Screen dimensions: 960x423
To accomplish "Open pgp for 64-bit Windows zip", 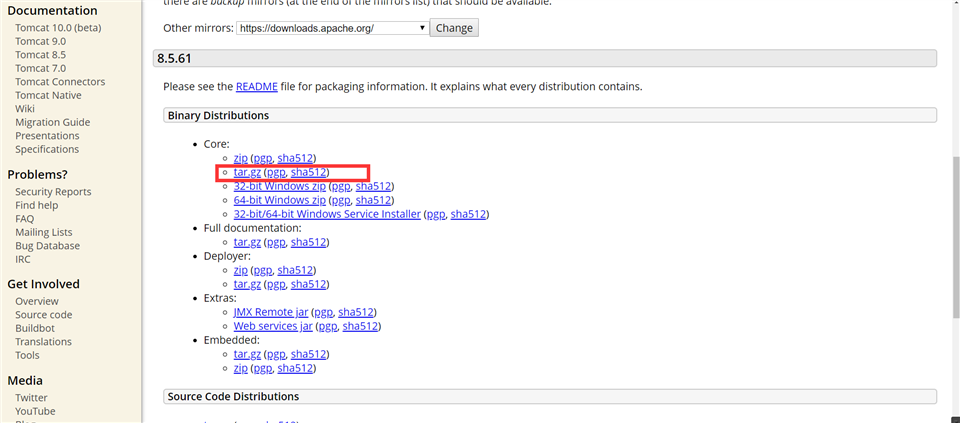I will point(341,200).
